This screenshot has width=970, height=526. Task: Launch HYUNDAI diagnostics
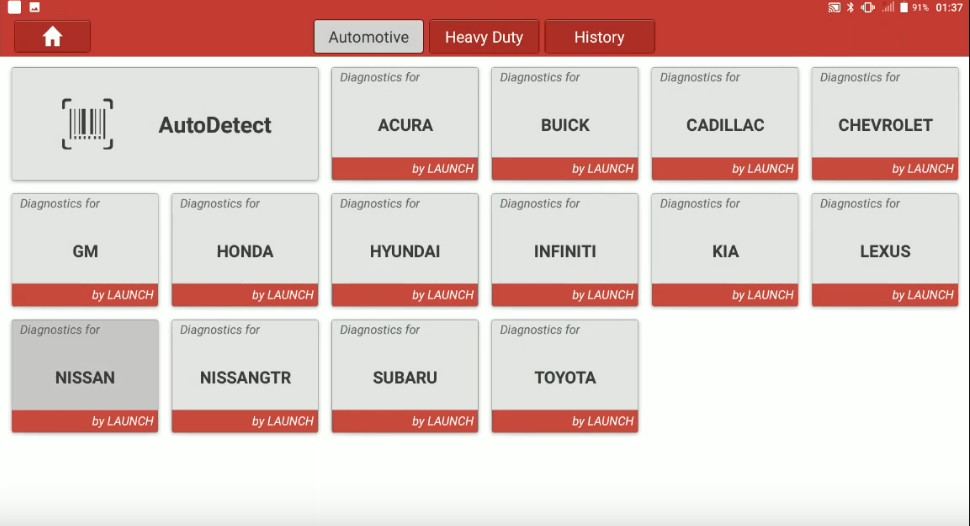[405, 250]
